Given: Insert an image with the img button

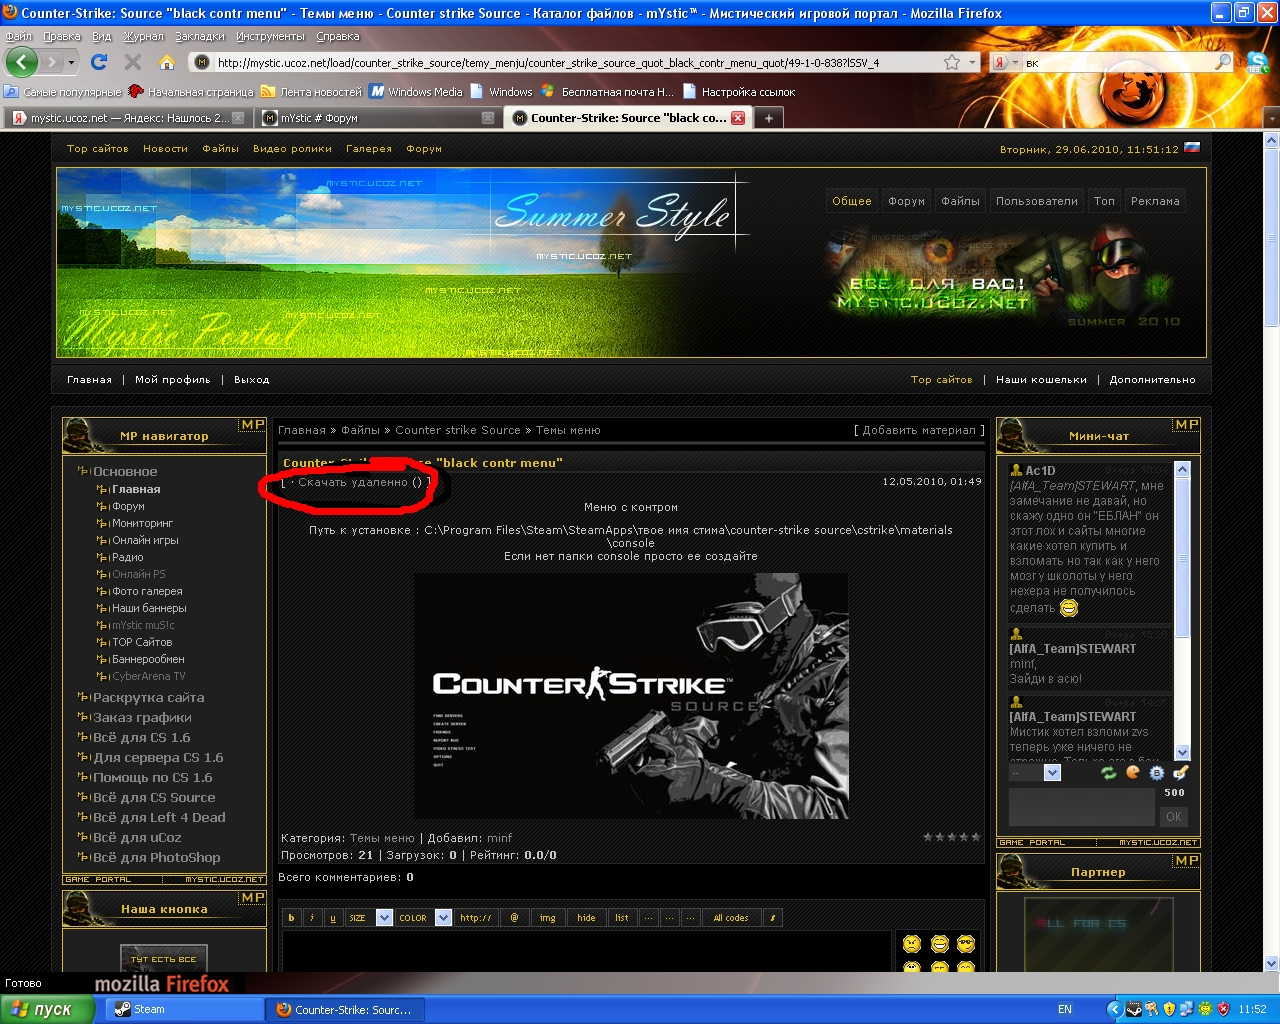Looking at the screenshot, I should coord(548,917).
